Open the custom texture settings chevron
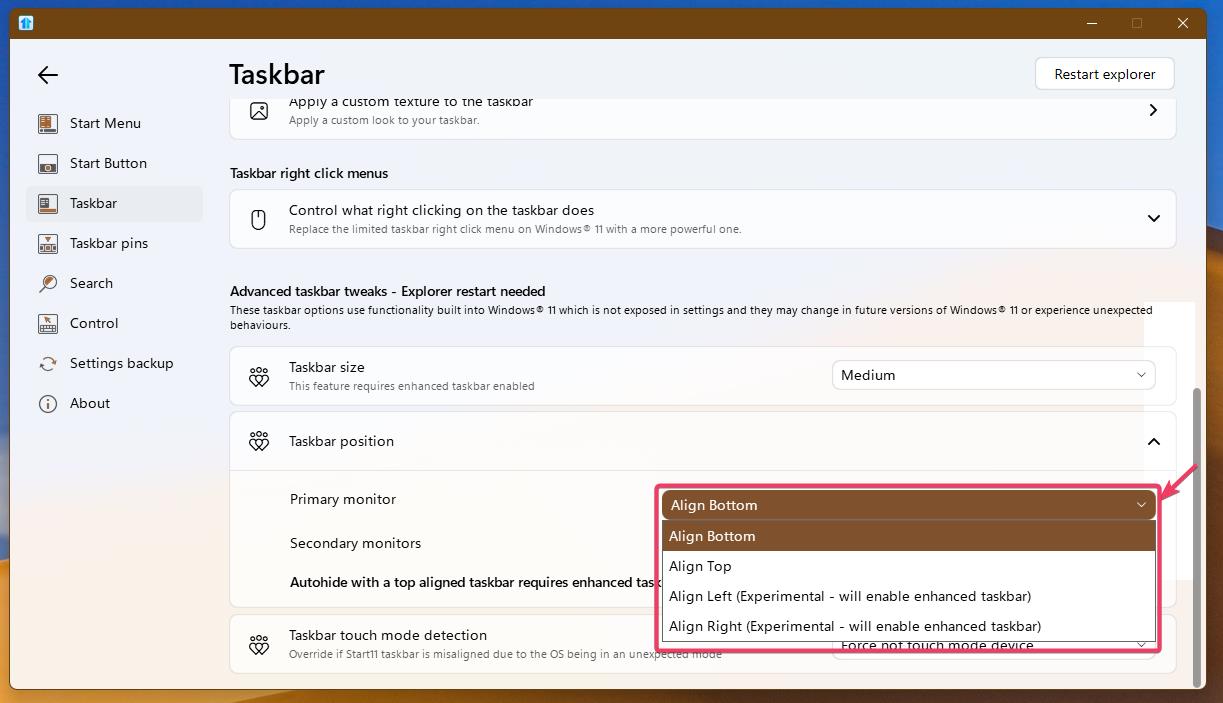The height and width of the screenshot is (703, 1223). pos(1153,110)
